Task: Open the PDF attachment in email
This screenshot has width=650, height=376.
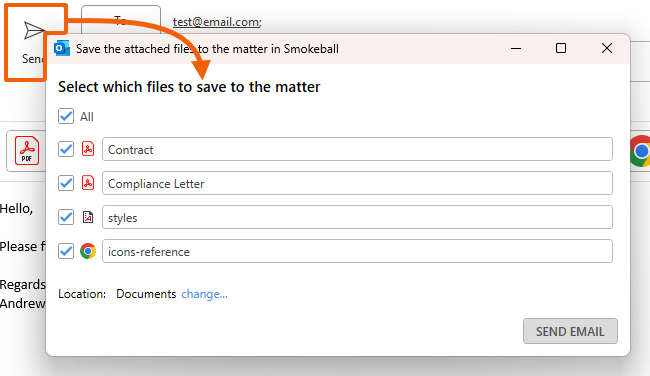Action: click(27, 150)
